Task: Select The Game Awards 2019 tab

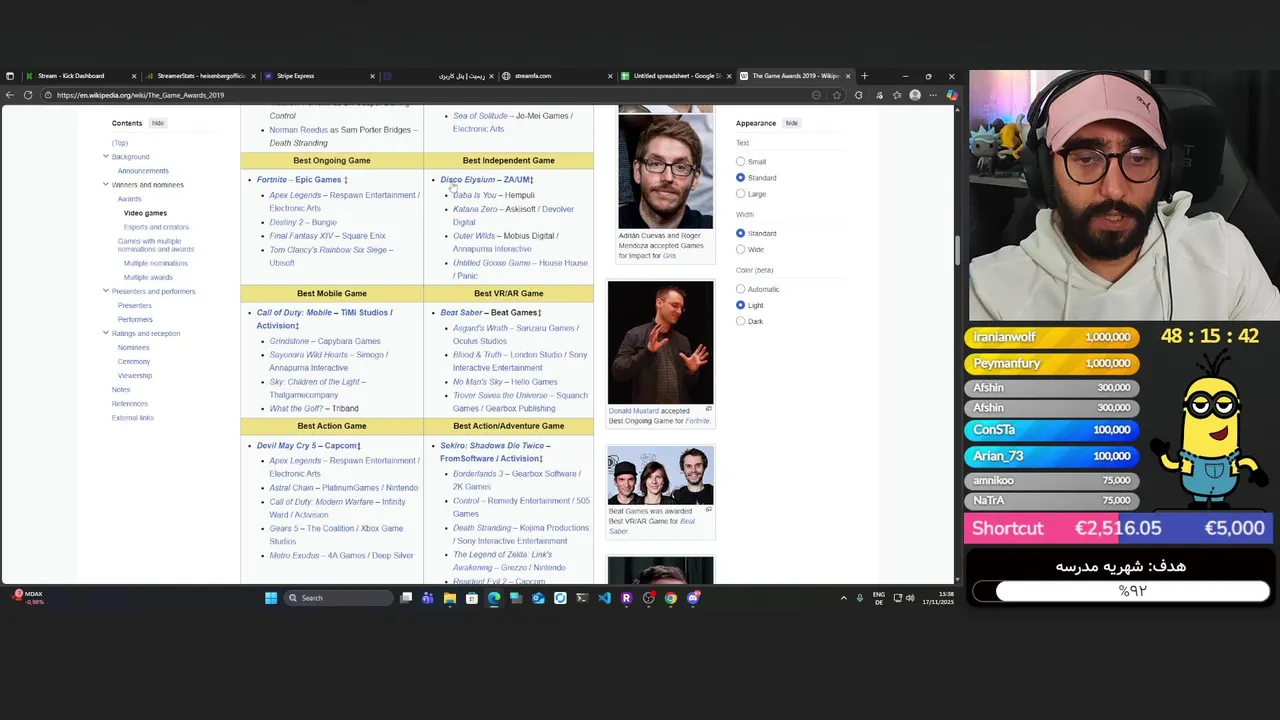Action: click(796, 76)
